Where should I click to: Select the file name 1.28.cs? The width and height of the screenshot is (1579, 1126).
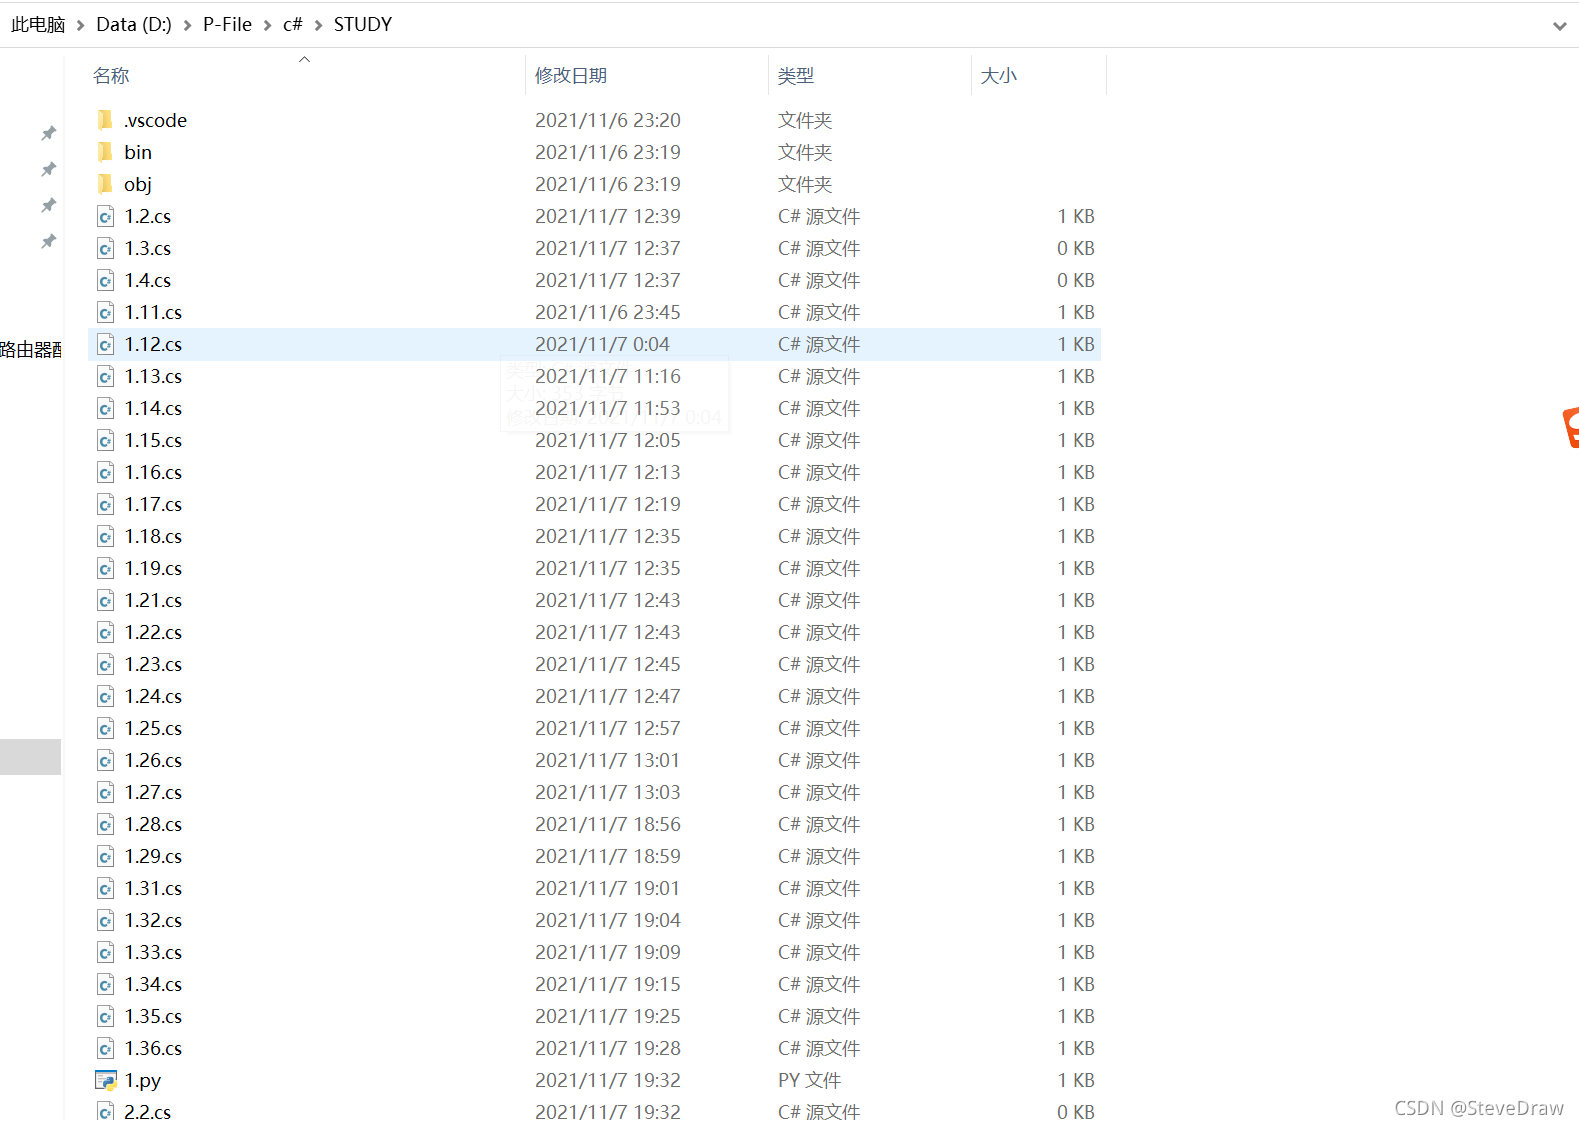[x=153, y=824]
